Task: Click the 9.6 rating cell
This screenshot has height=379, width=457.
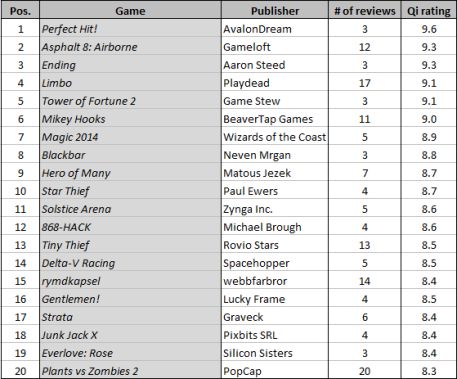Action: pyautogui.click(x=429, y=29)
